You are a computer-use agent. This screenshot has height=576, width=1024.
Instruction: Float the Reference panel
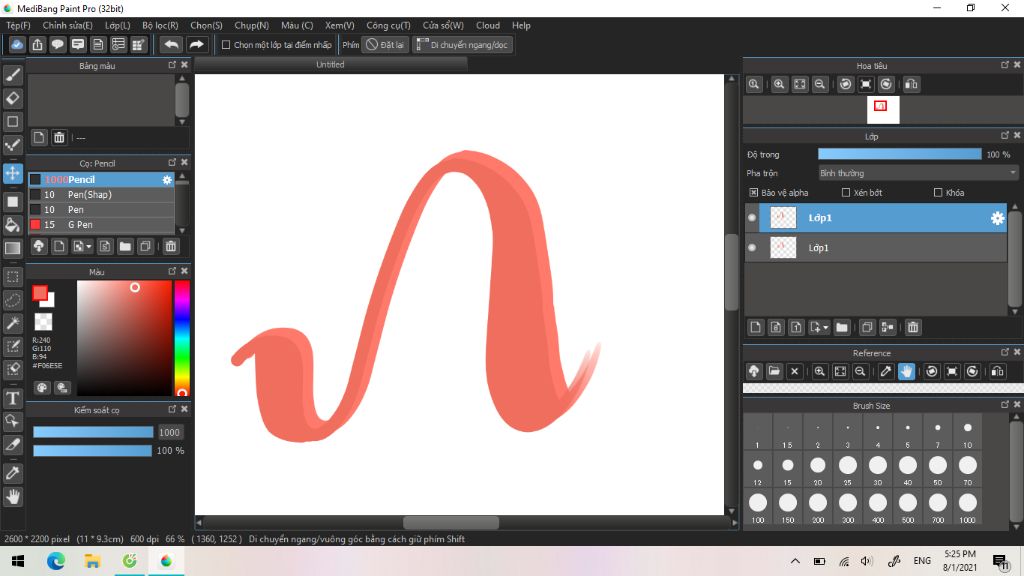click(x=1005, y=352)
